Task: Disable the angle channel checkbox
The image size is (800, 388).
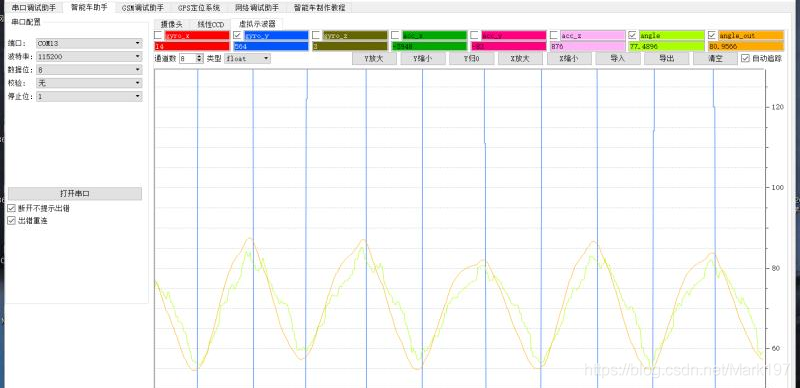Action: pyautogui.click(x=633, y=35)
